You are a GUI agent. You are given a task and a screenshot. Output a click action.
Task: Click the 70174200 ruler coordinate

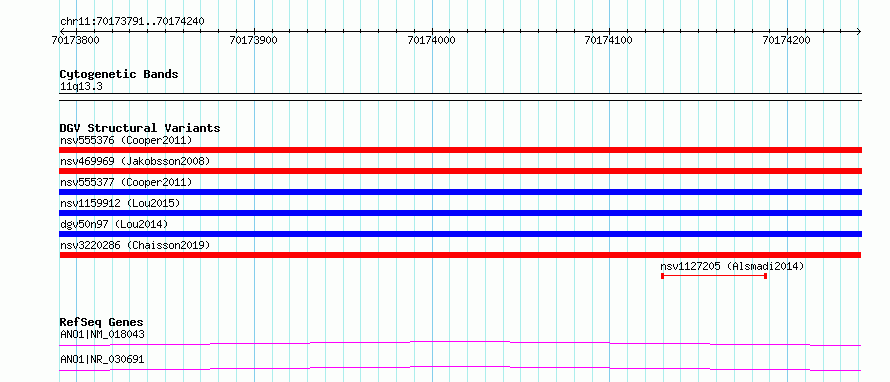pyautogui.click(x=787, y=40)
